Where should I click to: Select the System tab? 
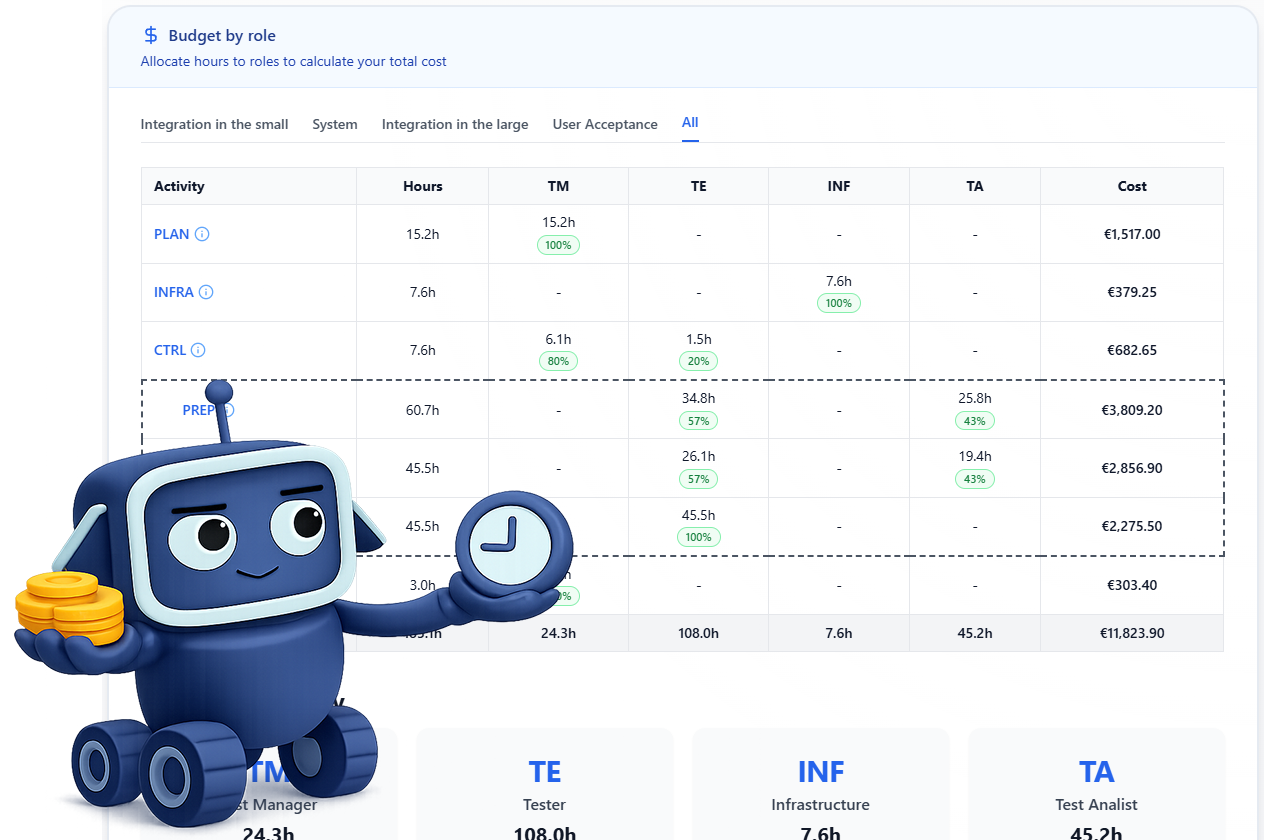coord(334,125)
